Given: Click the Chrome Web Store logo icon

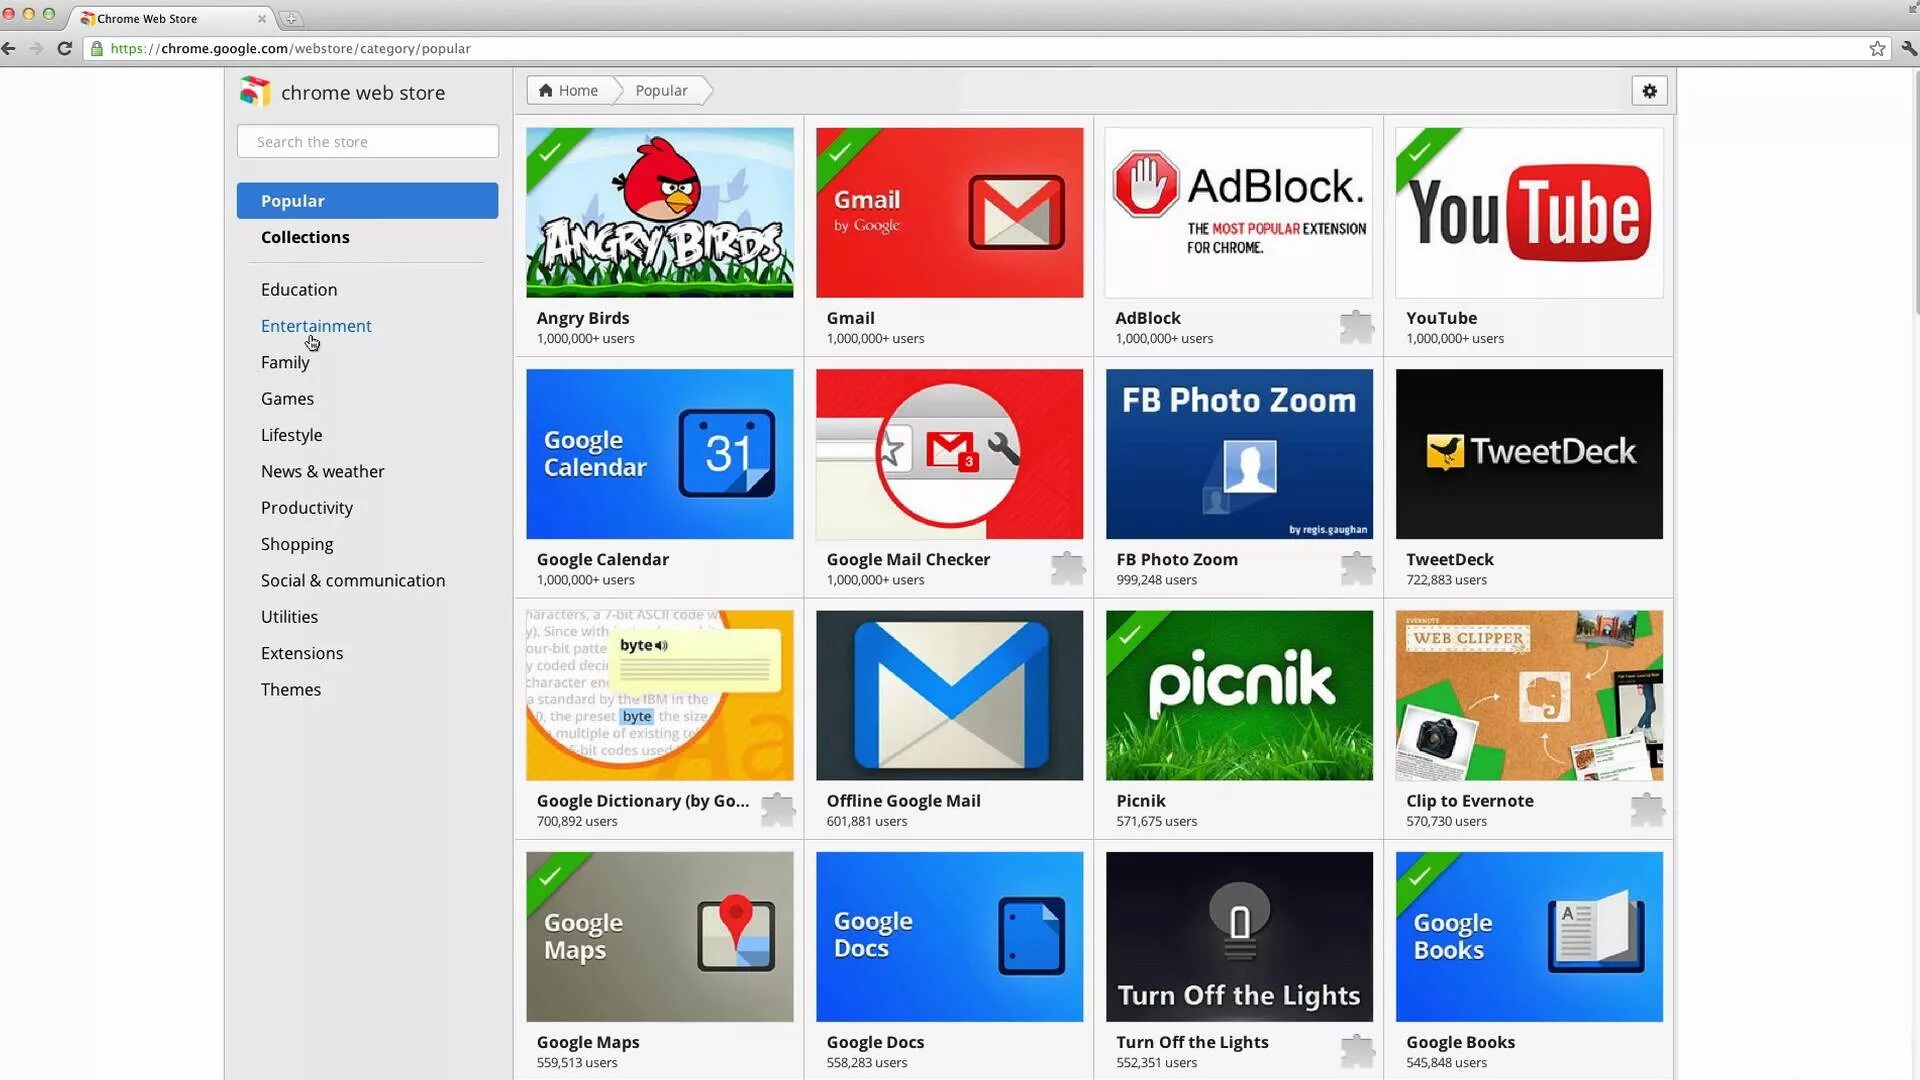Looking at the screenshot, I should pyautogui.click(x=255, y=92).
